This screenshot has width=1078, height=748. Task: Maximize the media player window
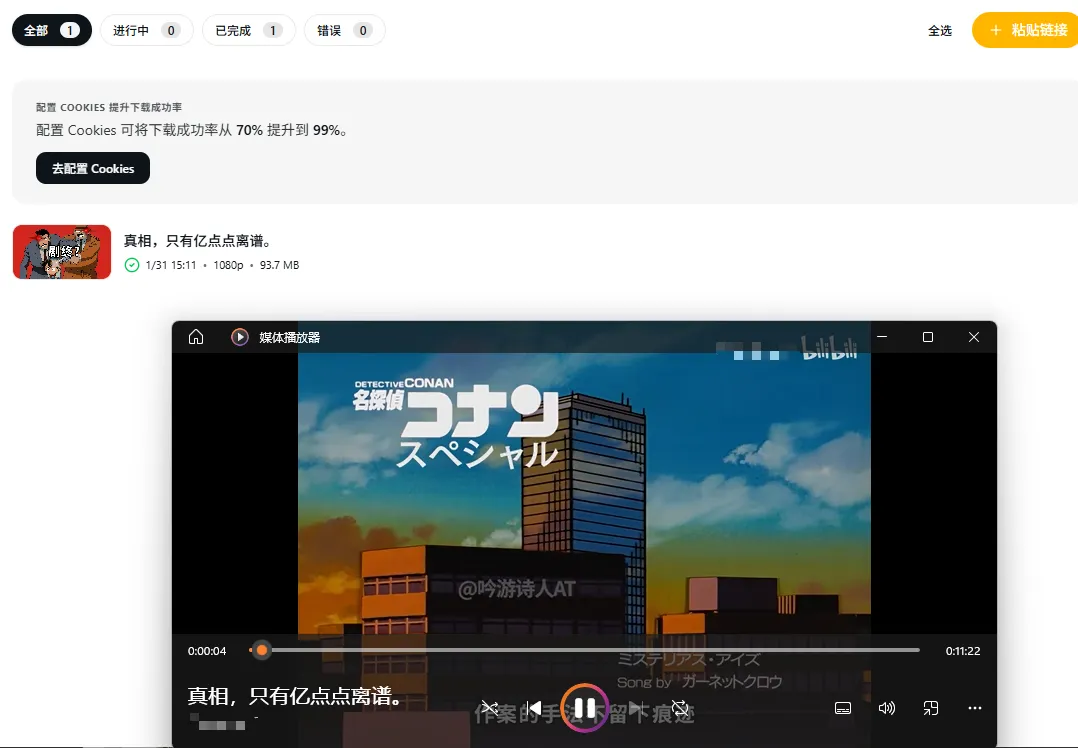(927, 337)
